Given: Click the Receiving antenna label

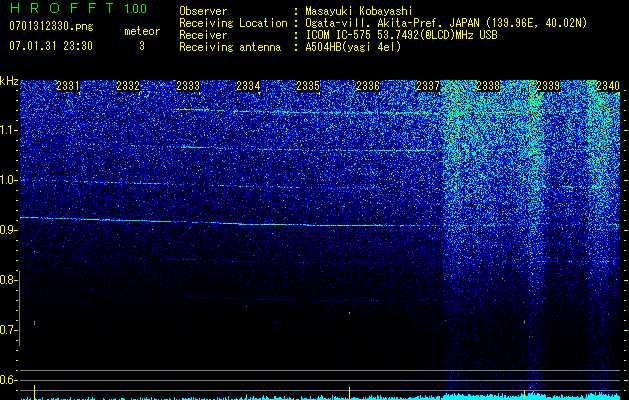Looking at the screenshot, I should coord(230,47).
